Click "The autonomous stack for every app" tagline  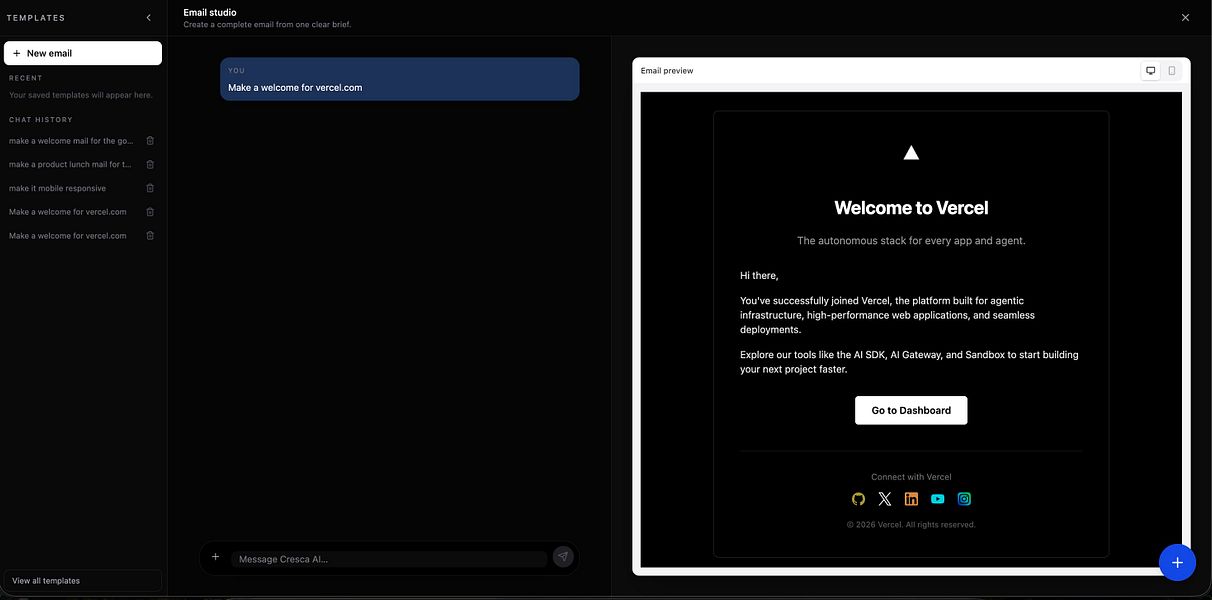point(911,241)
